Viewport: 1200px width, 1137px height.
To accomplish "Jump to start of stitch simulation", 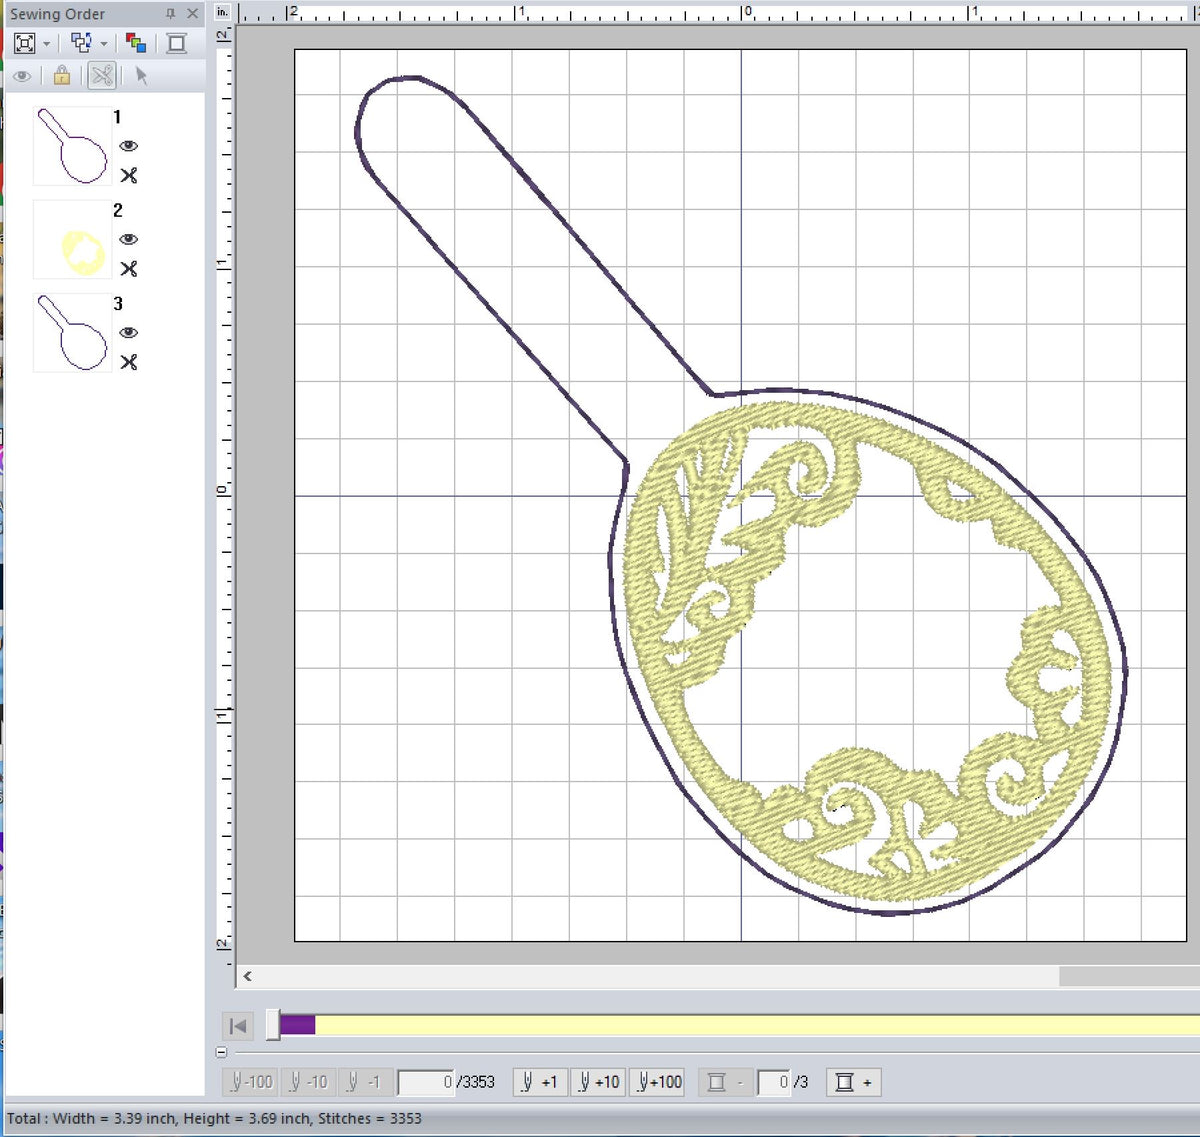I will (238, 1025).
